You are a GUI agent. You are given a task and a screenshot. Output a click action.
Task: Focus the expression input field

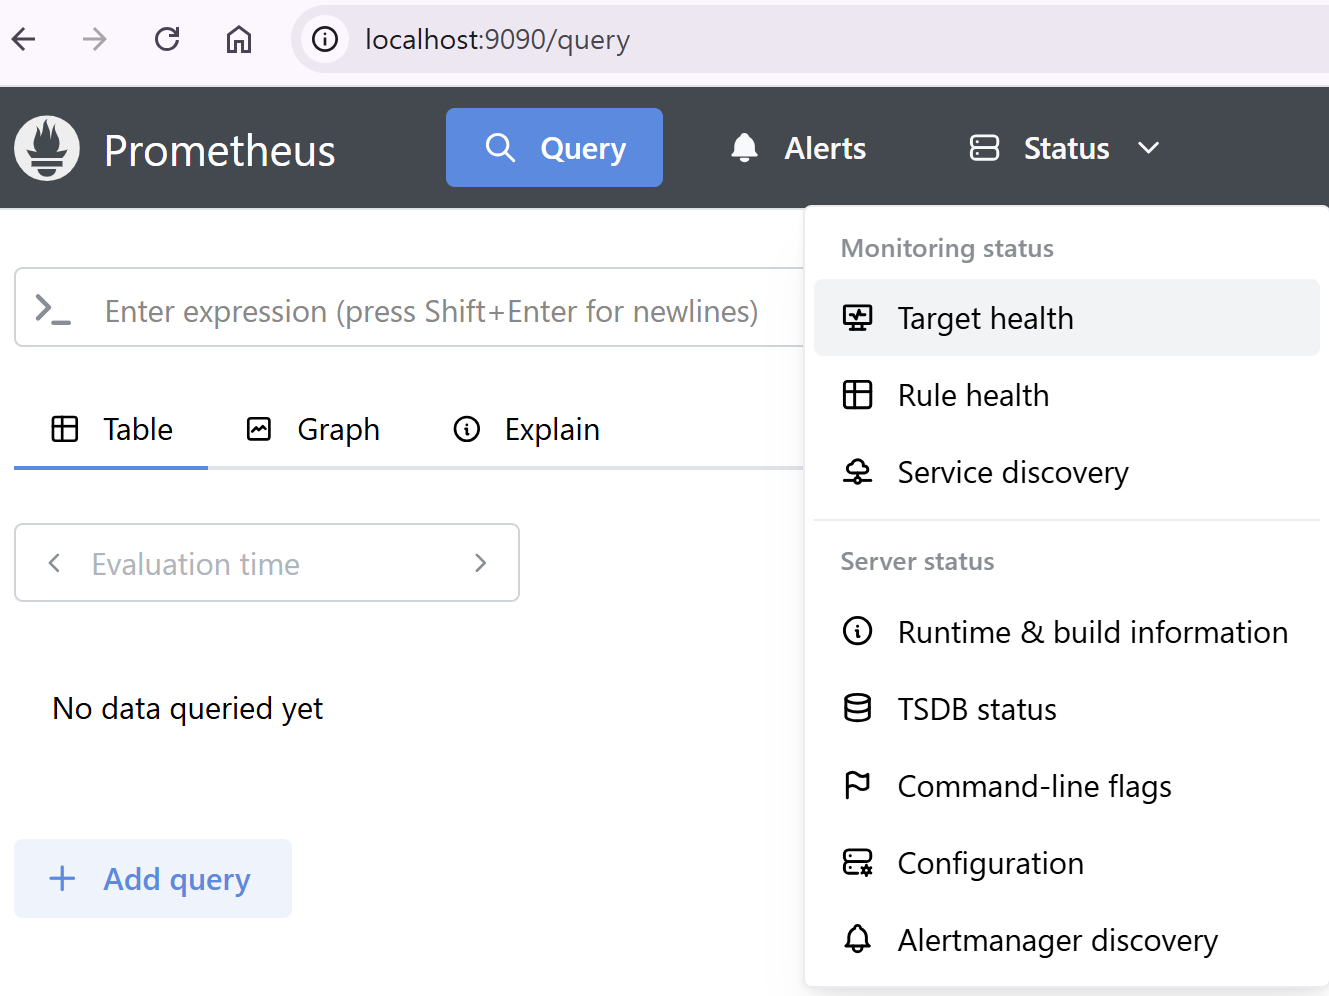click(x=431, y=311)
